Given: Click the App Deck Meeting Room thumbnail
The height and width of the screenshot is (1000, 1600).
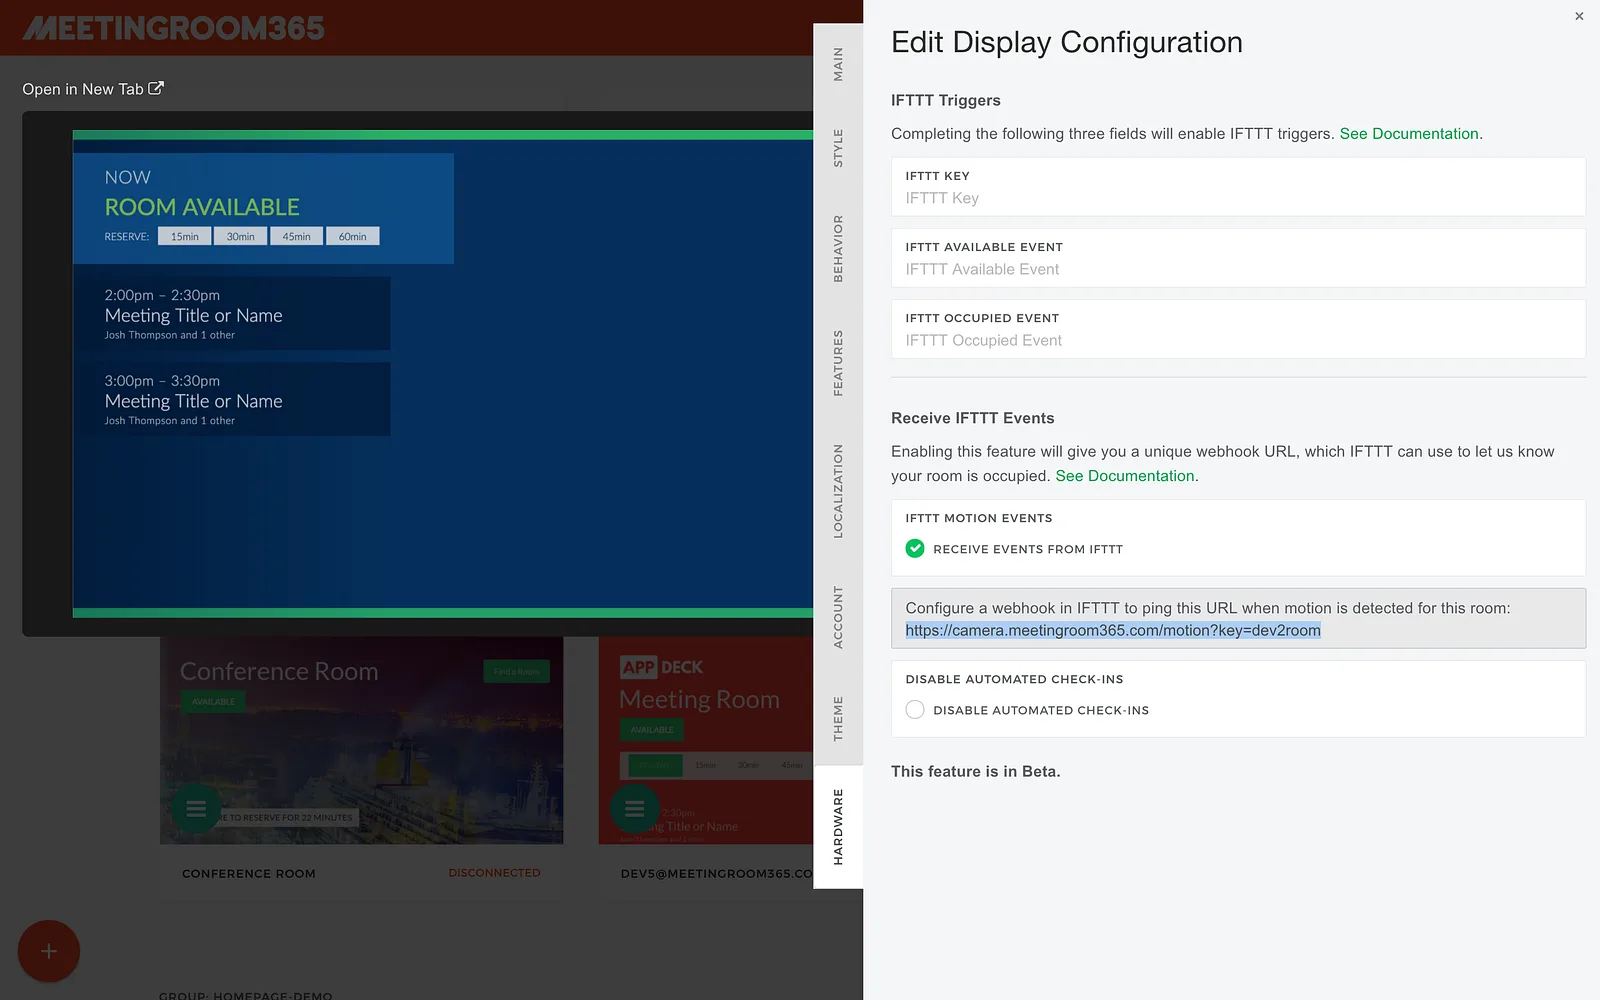Looking at the screenshot, I should (706, 741).
